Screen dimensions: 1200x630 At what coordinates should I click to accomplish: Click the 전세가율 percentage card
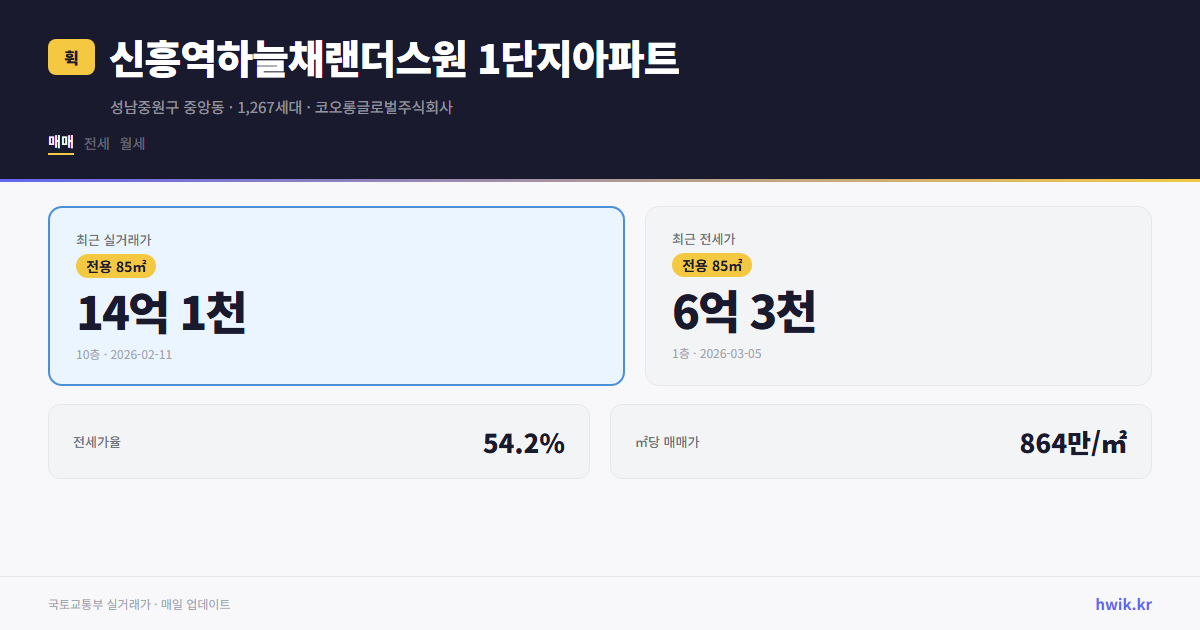[x=318, y=441]
